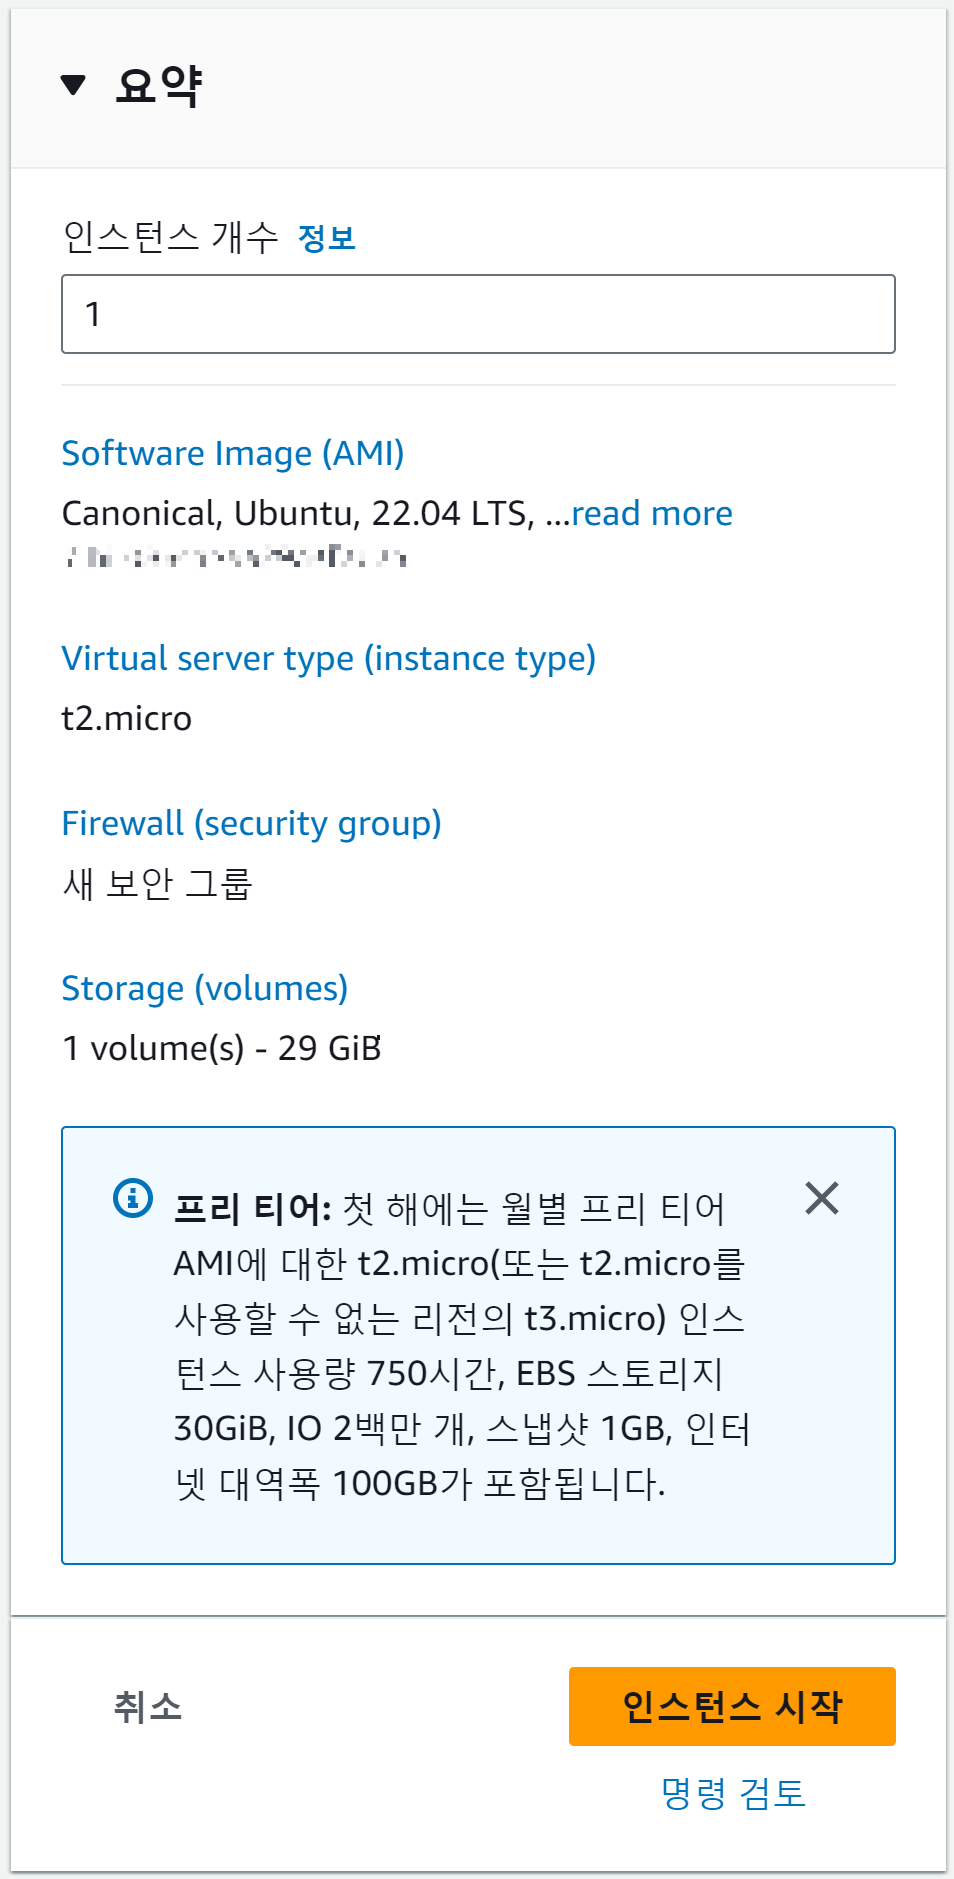The width and height of the screenshot is (954, 1879).
Task: Expand the AMI description with read more
Action: [x=652, y=513]
